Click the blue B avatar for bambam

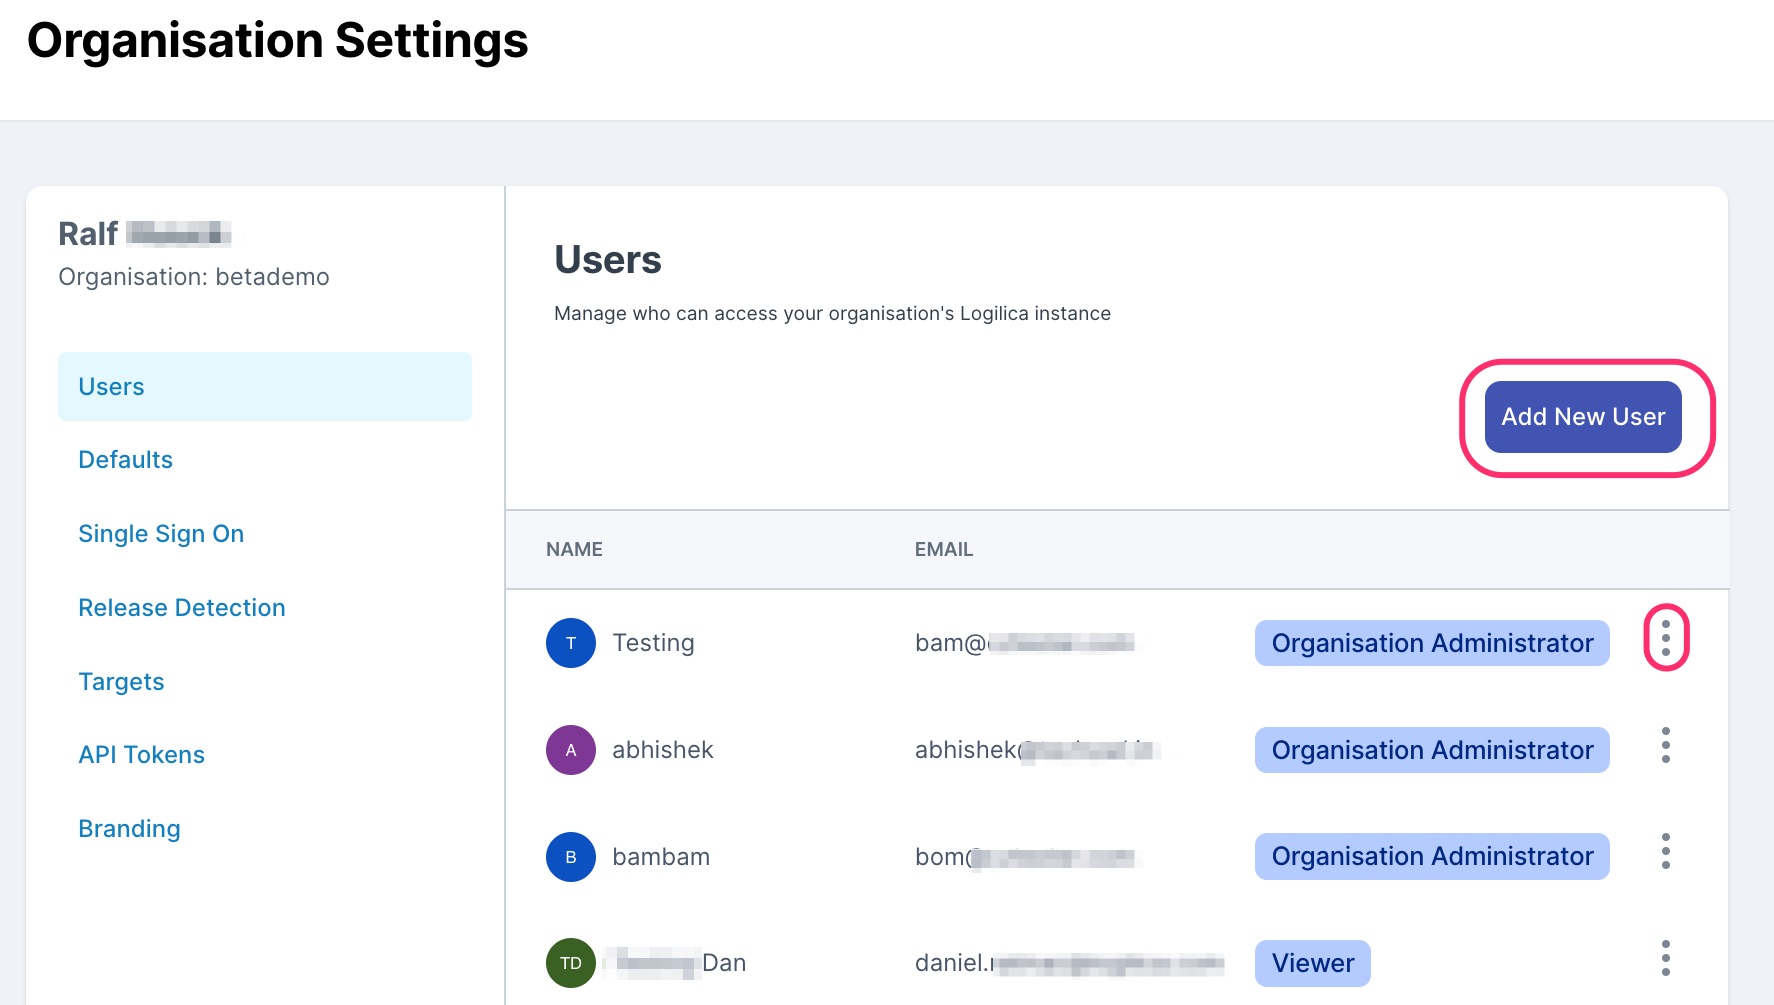571,857
